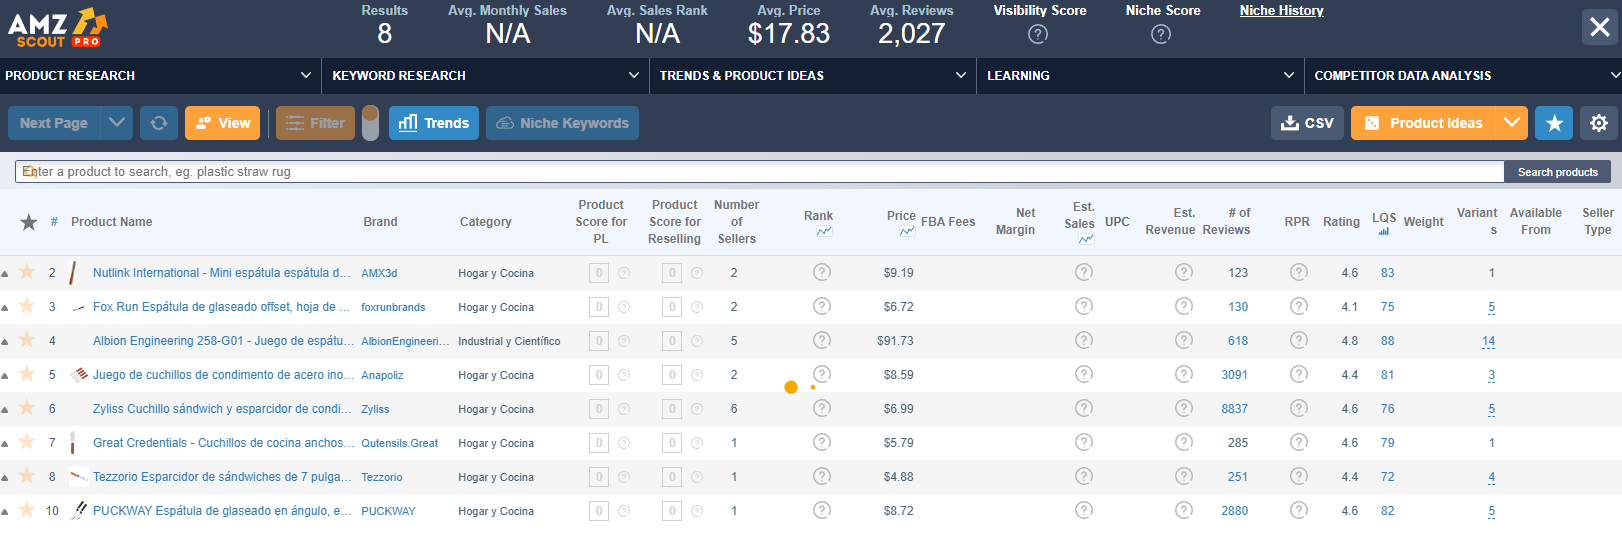Click Rank question mark for PUCKWAY row
This screenshot has height=543, width=1622.
(x=822, y=510)
